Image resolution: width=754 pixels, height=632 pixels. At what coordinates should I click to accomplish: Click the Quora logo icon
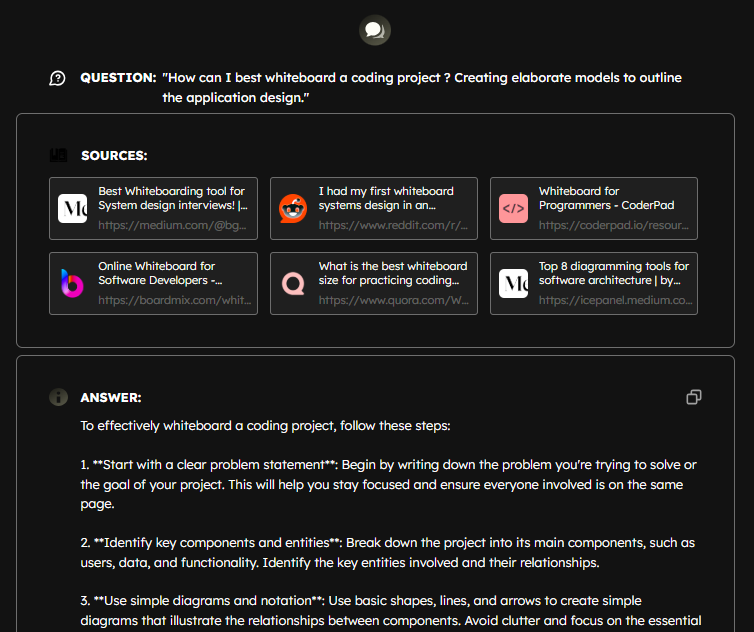point(293,283)
